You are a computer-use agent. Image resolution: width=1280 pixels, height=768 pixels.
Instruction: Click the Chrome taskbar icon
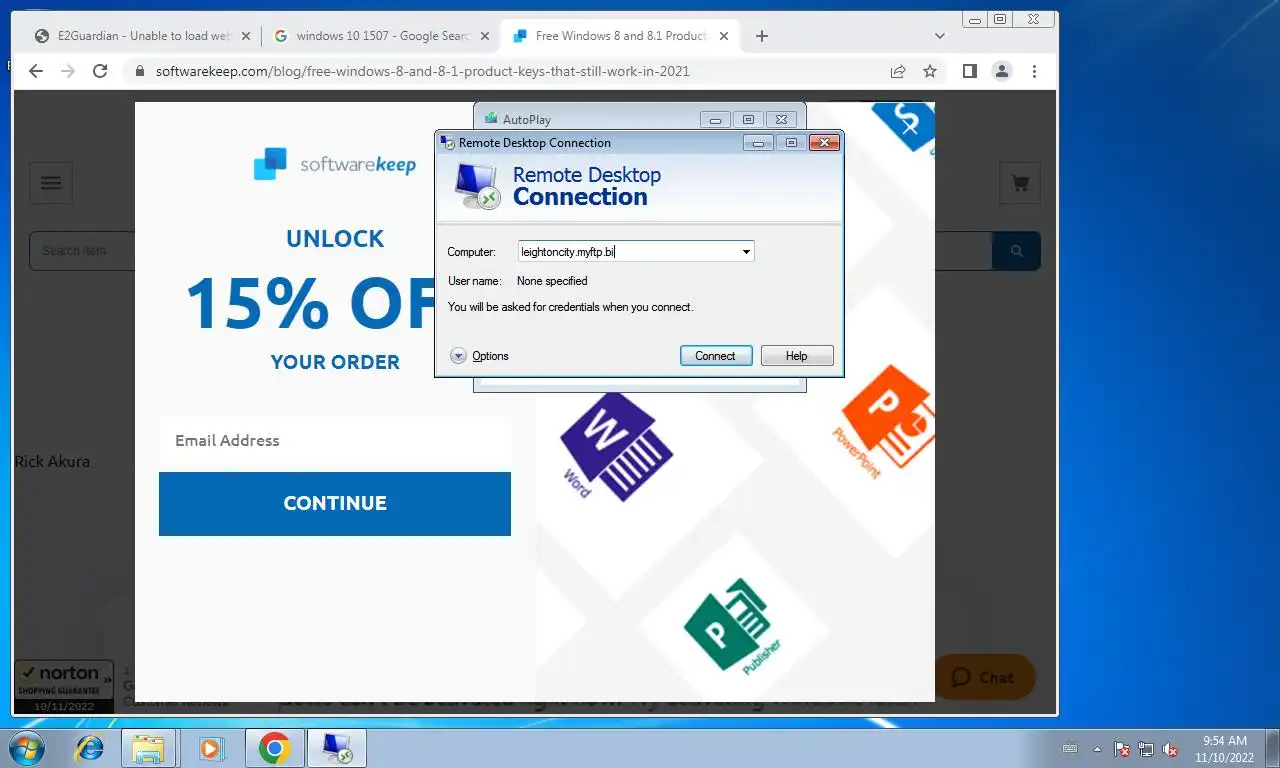pyautogui.click(x=274, y=748)
